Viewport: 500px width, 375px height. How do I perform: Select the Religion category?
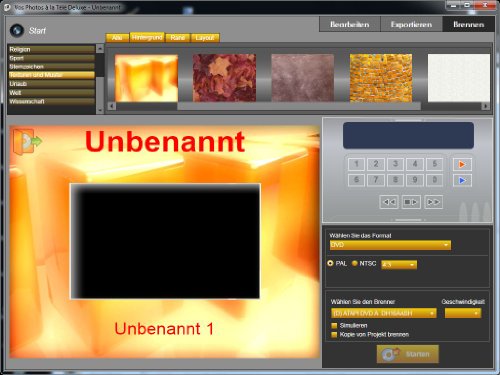pos(52,49)
